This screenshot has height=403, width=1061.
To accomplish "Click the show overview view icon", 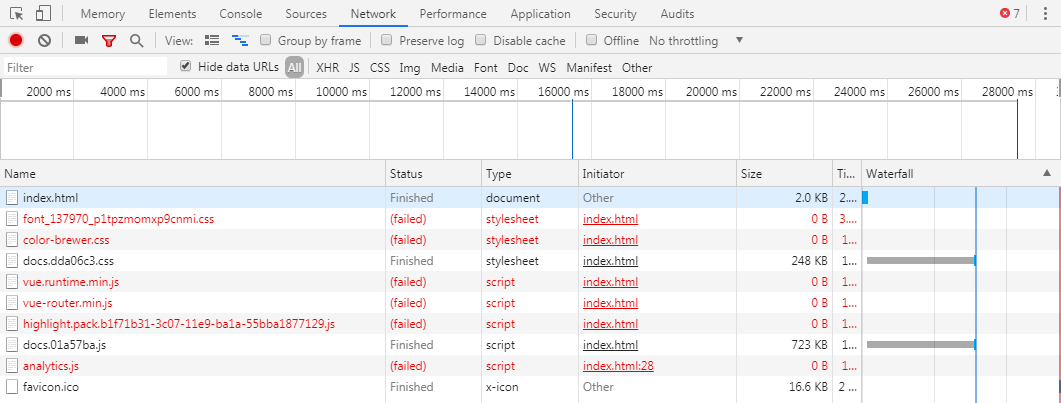I will click(240, 41).
